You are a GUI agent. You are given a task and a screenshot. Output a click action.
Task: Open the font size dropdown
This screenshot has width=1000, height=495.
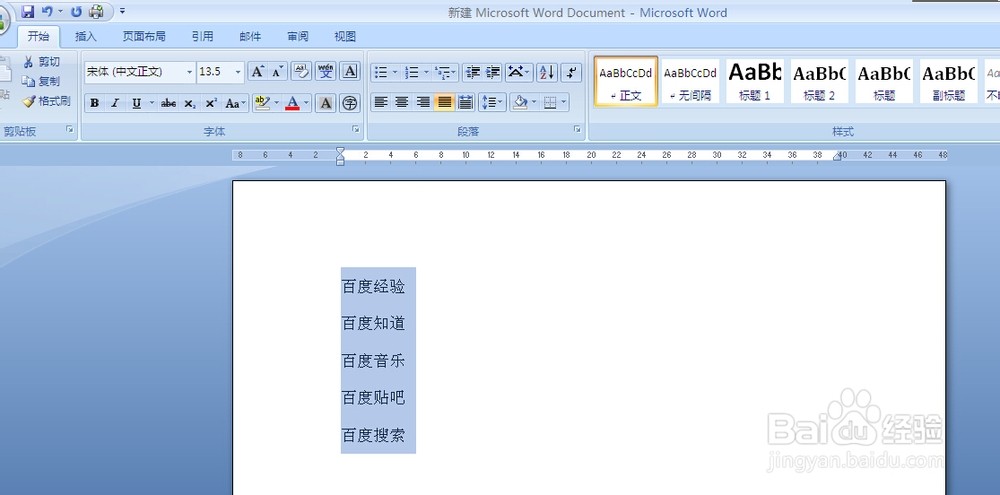coord(239,72)
